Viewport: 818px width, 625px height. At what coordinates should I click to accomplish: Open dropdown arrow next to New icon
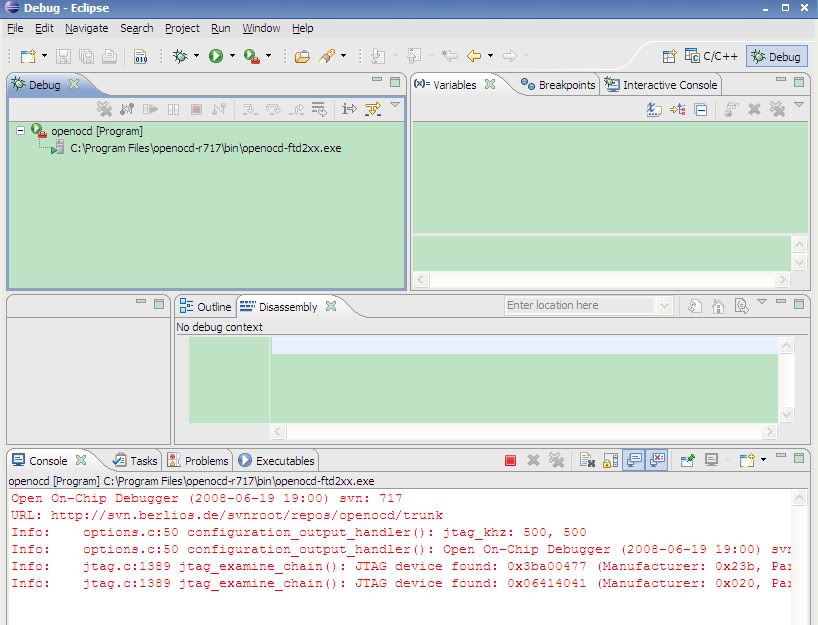44,55
